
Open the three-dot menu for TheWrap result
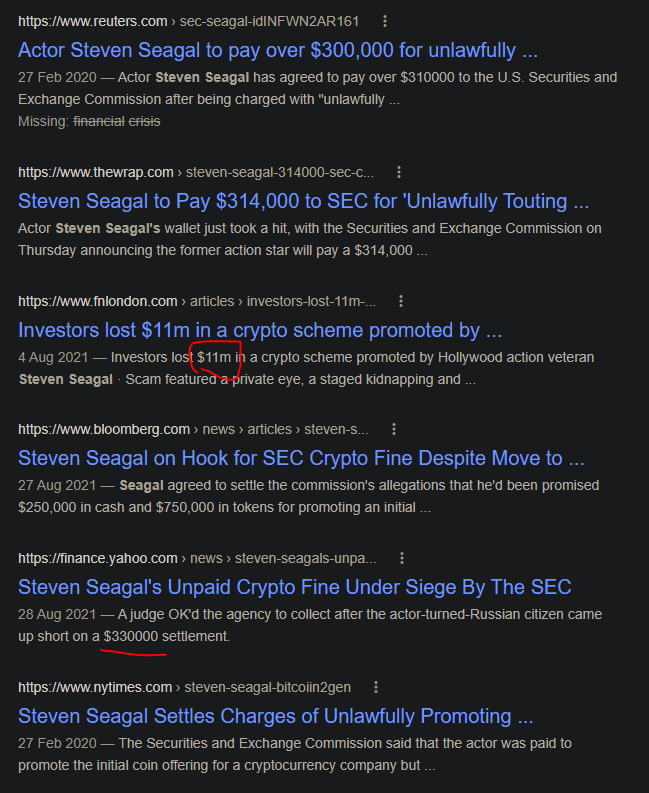[x=399, y=172]
